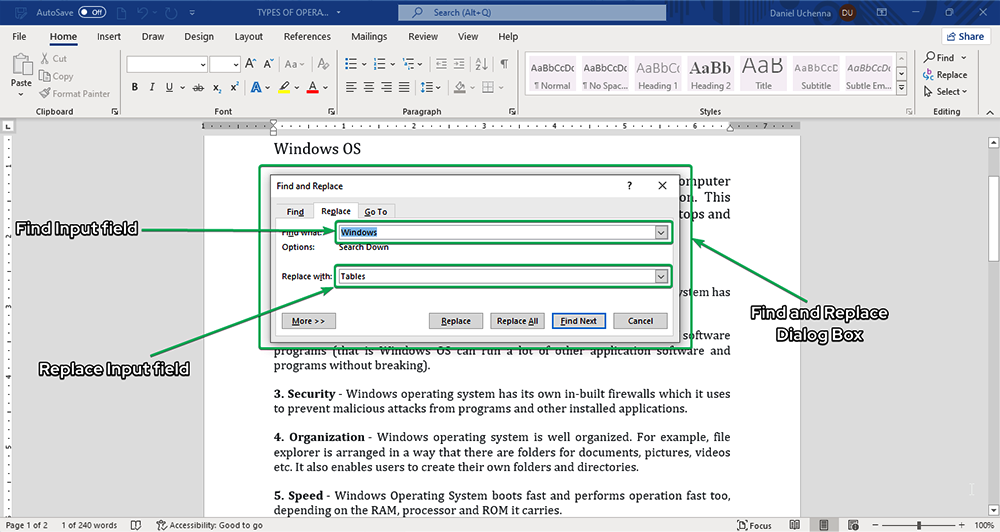
Task: Click the Find Next button
Action: pyautogui.click(x=578, y=321)
